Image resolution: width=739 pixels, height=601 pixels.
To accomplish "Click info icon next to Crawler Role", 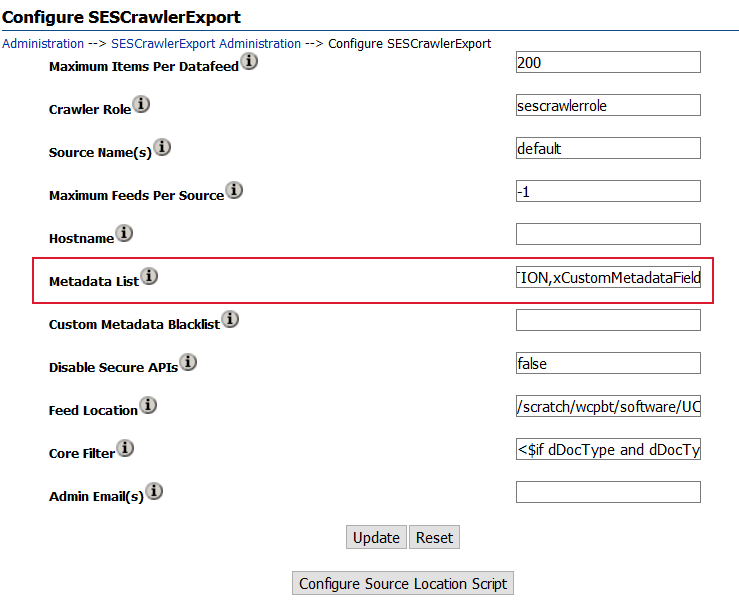I will (x=141, y=104).
